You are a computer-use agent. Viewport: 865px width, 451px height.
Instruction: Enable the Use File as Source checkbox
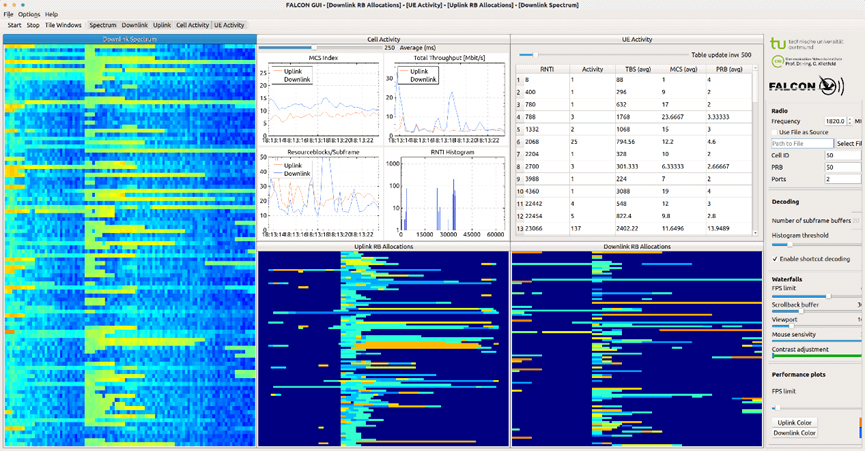pyautogui.click(x=776, y=132)
